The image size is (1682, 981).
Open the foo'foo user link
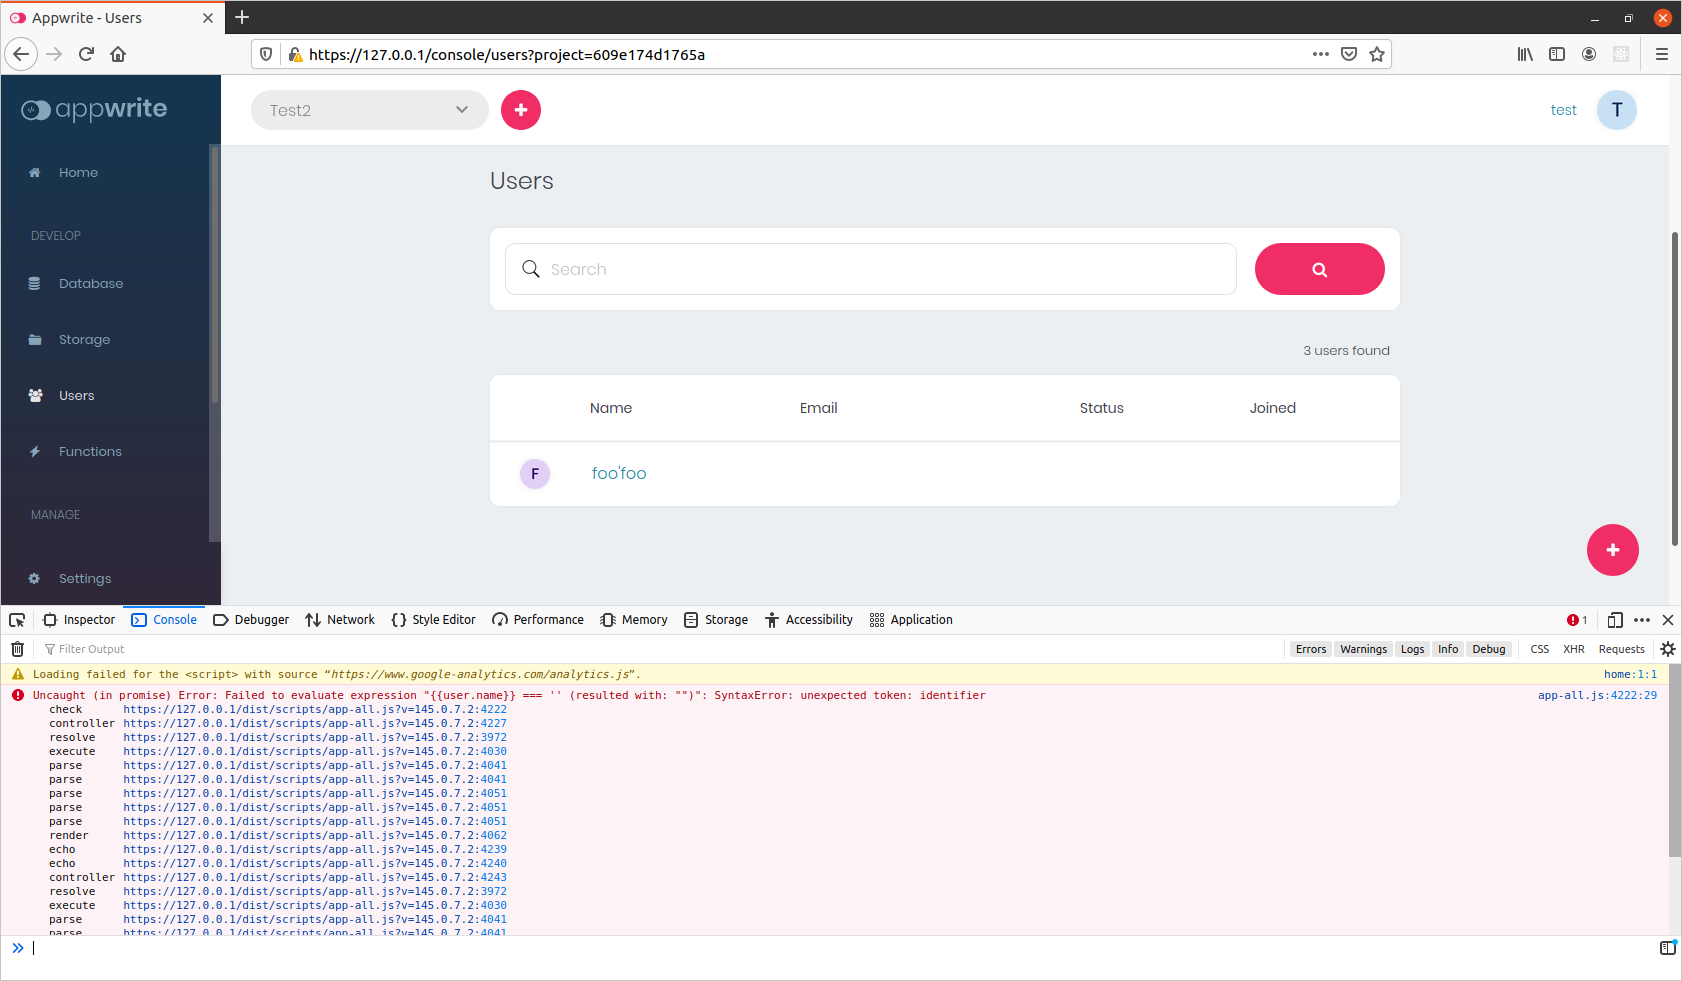tap(619, 473)
